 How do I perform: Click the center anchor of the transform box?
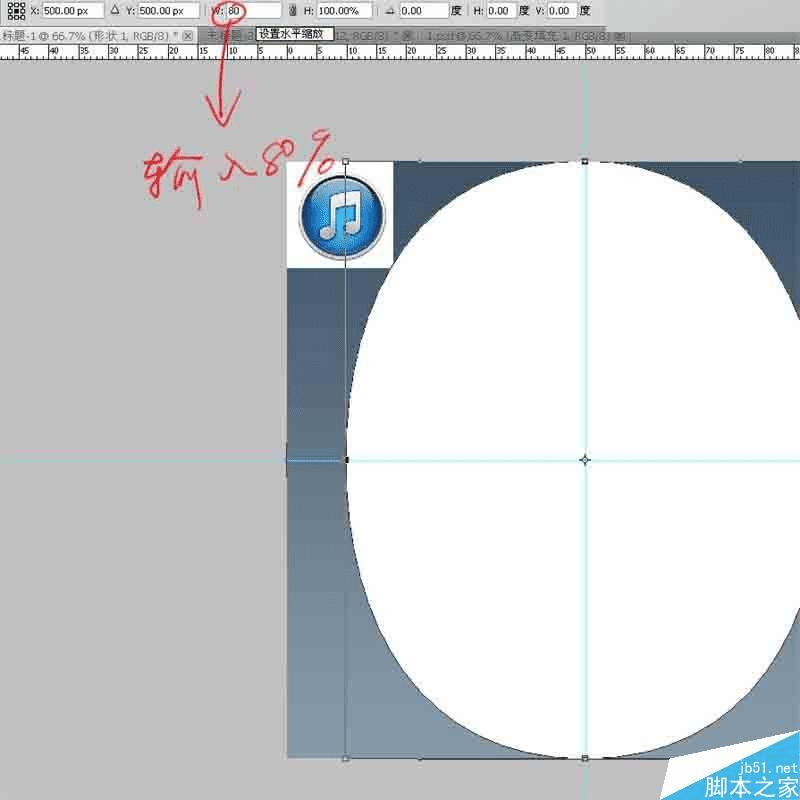[x=584, y=459]
